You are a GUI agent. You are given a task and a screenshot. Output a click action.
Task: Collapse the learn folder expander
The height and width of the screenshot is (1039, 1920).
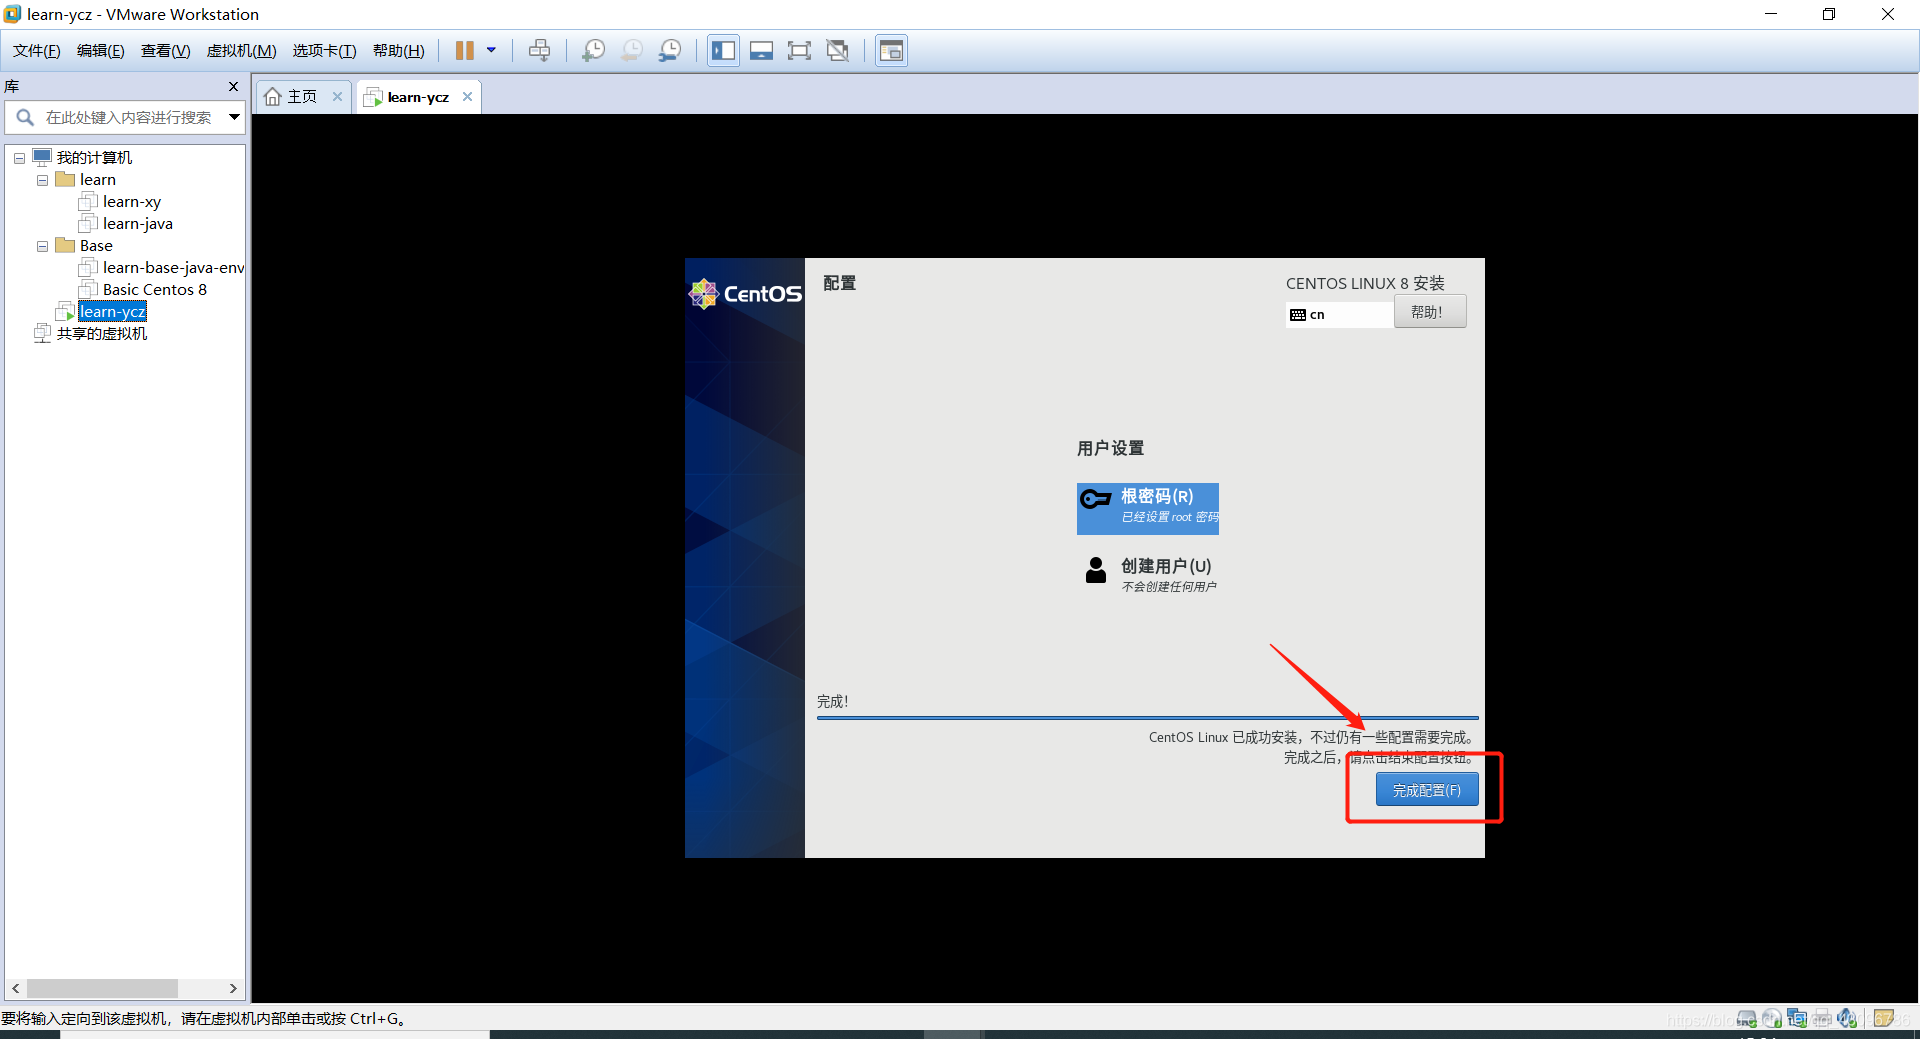[x=42, y=180]
